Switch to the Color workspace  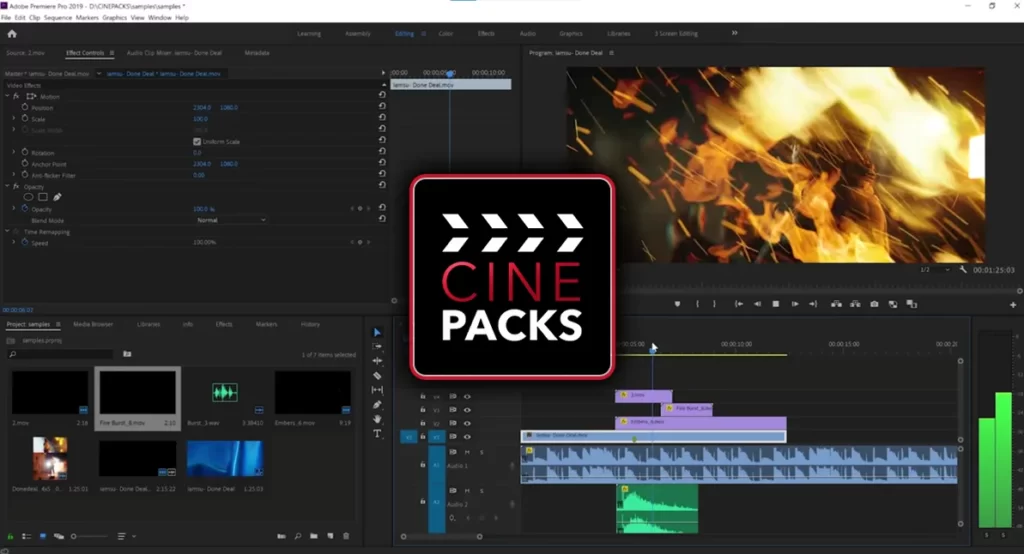[445, 33]
